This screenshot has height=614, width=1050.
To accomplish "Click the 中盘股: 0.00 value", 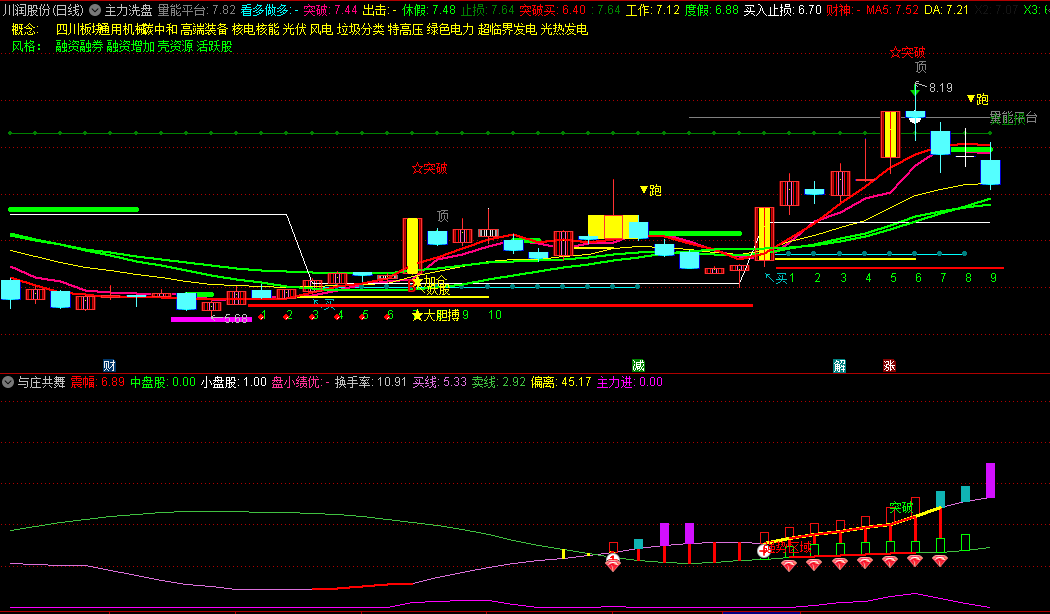I will [163, 382].
